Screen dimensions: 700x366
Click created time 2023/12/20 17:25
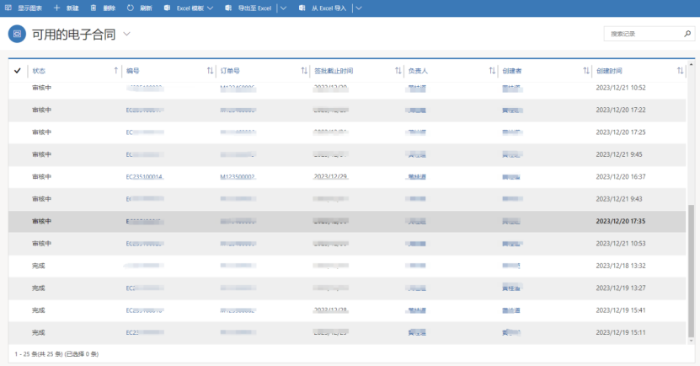click(621, 132)
